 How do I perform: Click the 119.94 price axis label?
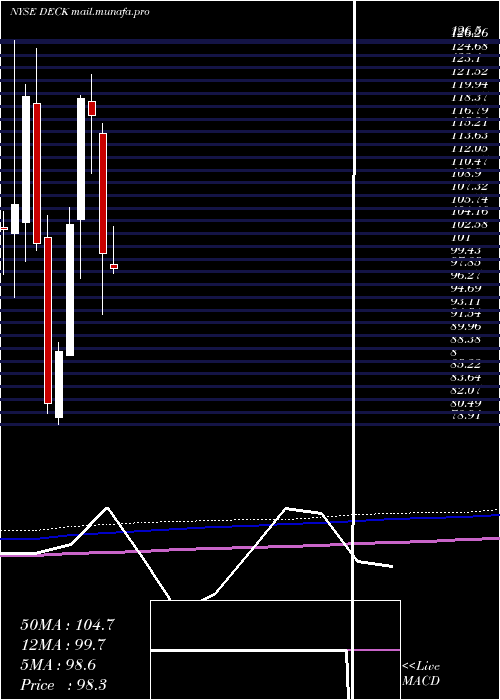pos(470,85)
